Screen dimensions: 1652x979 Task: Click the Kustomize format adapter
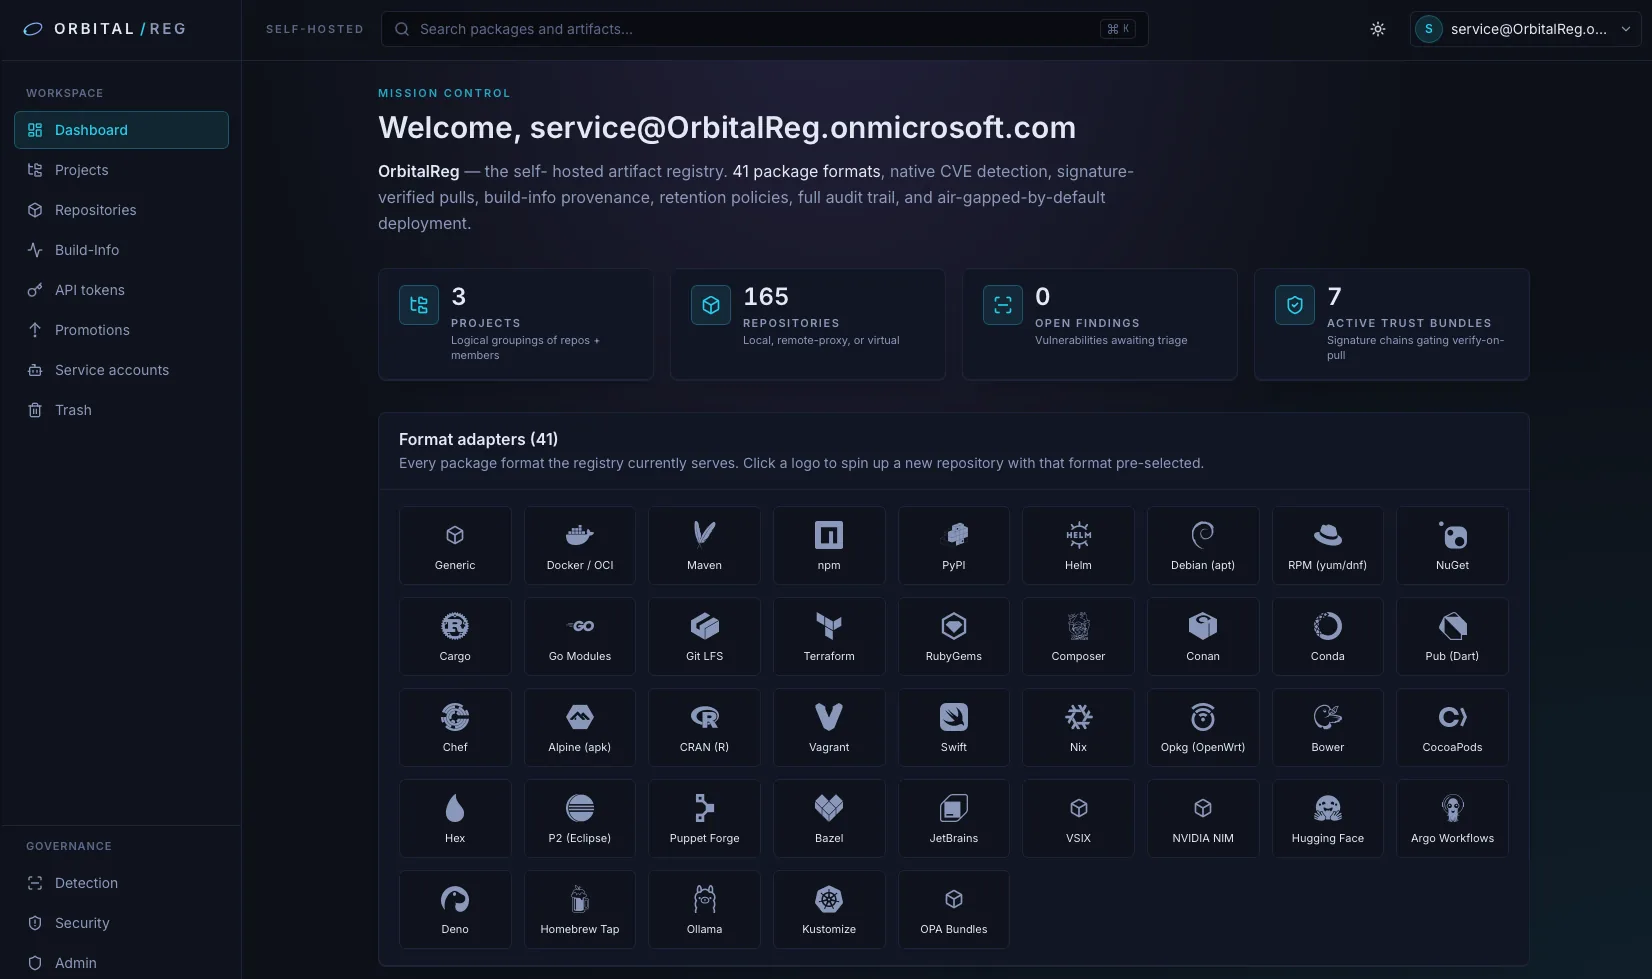[829, 909]
